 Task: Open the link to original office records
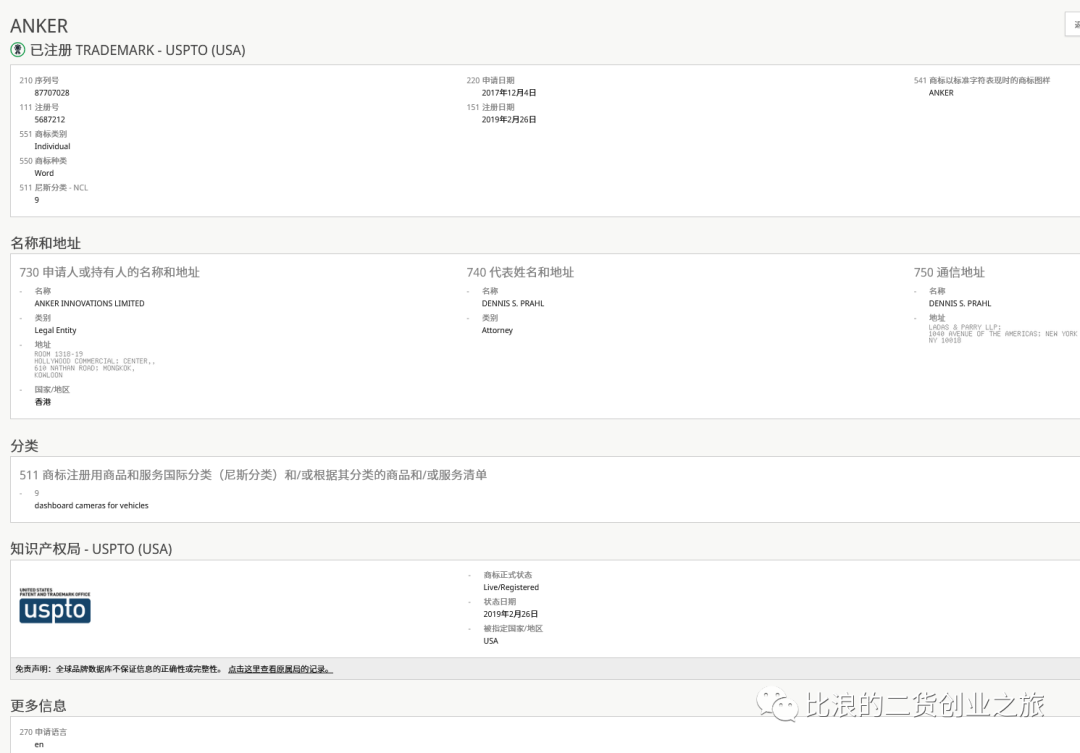280,669
